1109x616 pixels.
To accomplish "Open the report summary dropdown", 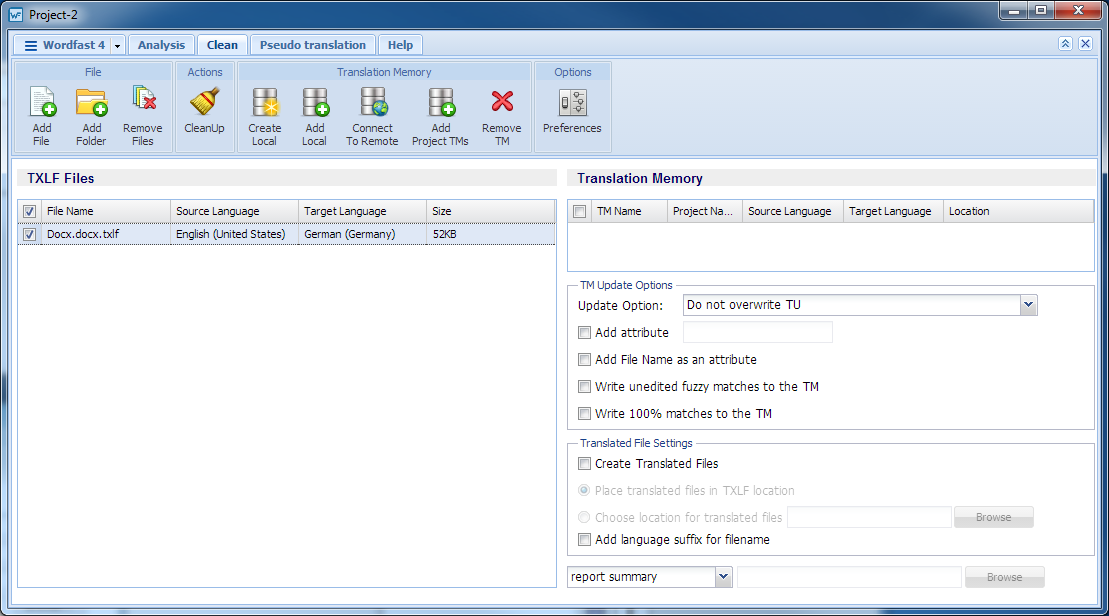I will [723, 576].
